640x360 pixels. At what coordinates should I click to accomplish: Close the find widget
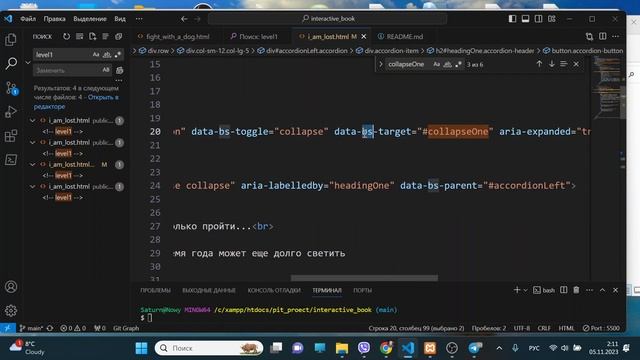point(576,64)
